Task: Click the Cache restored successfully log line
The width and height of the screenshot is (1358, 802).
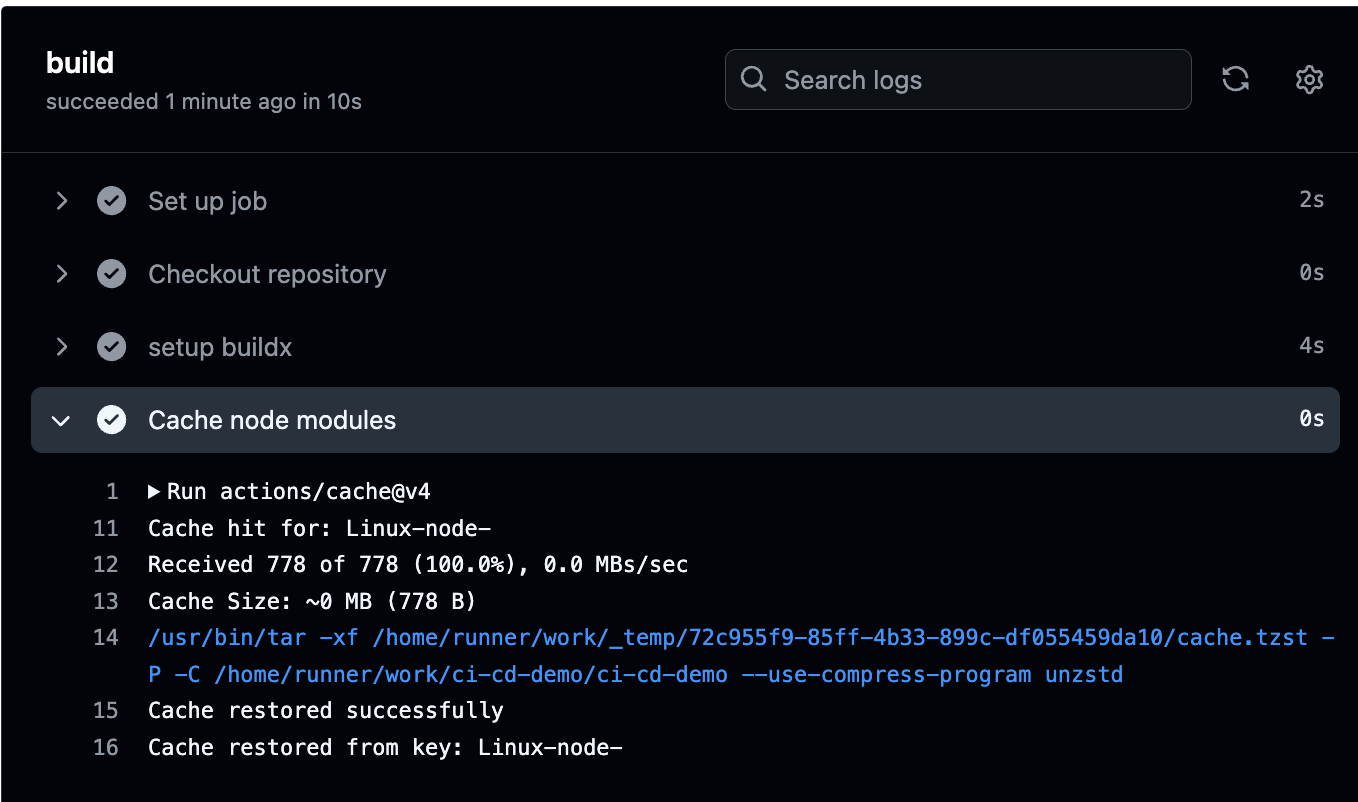Action: click(325, 711)
